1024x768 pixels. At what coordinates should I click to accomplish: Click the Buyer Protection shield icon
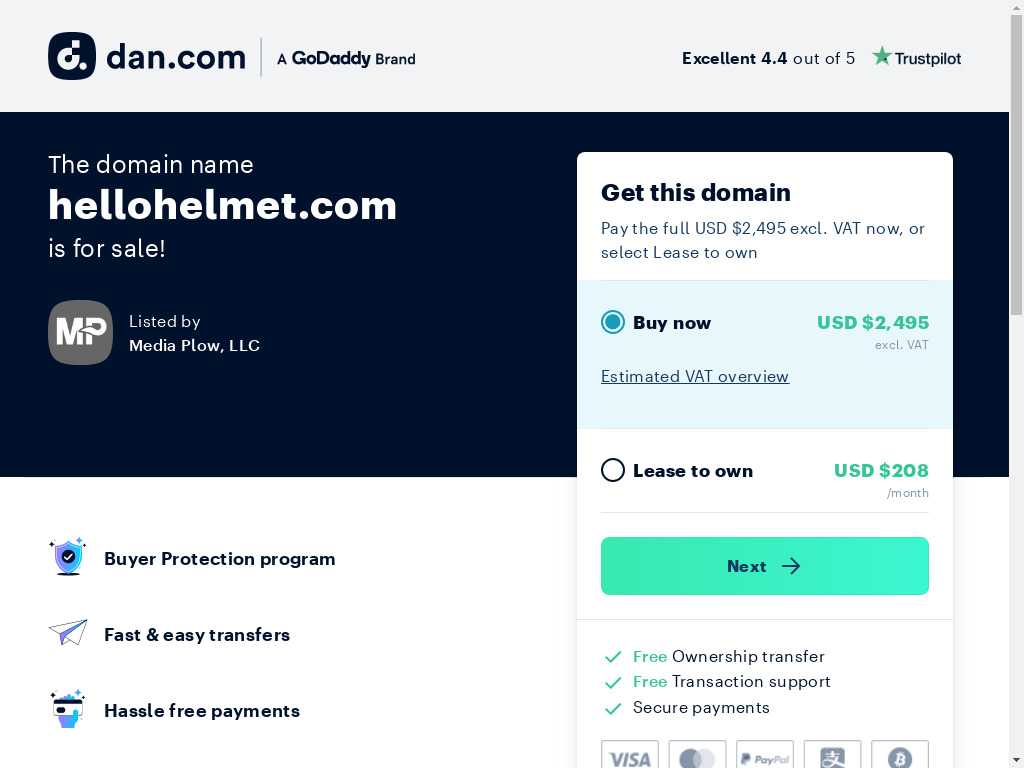pos(68,557)
